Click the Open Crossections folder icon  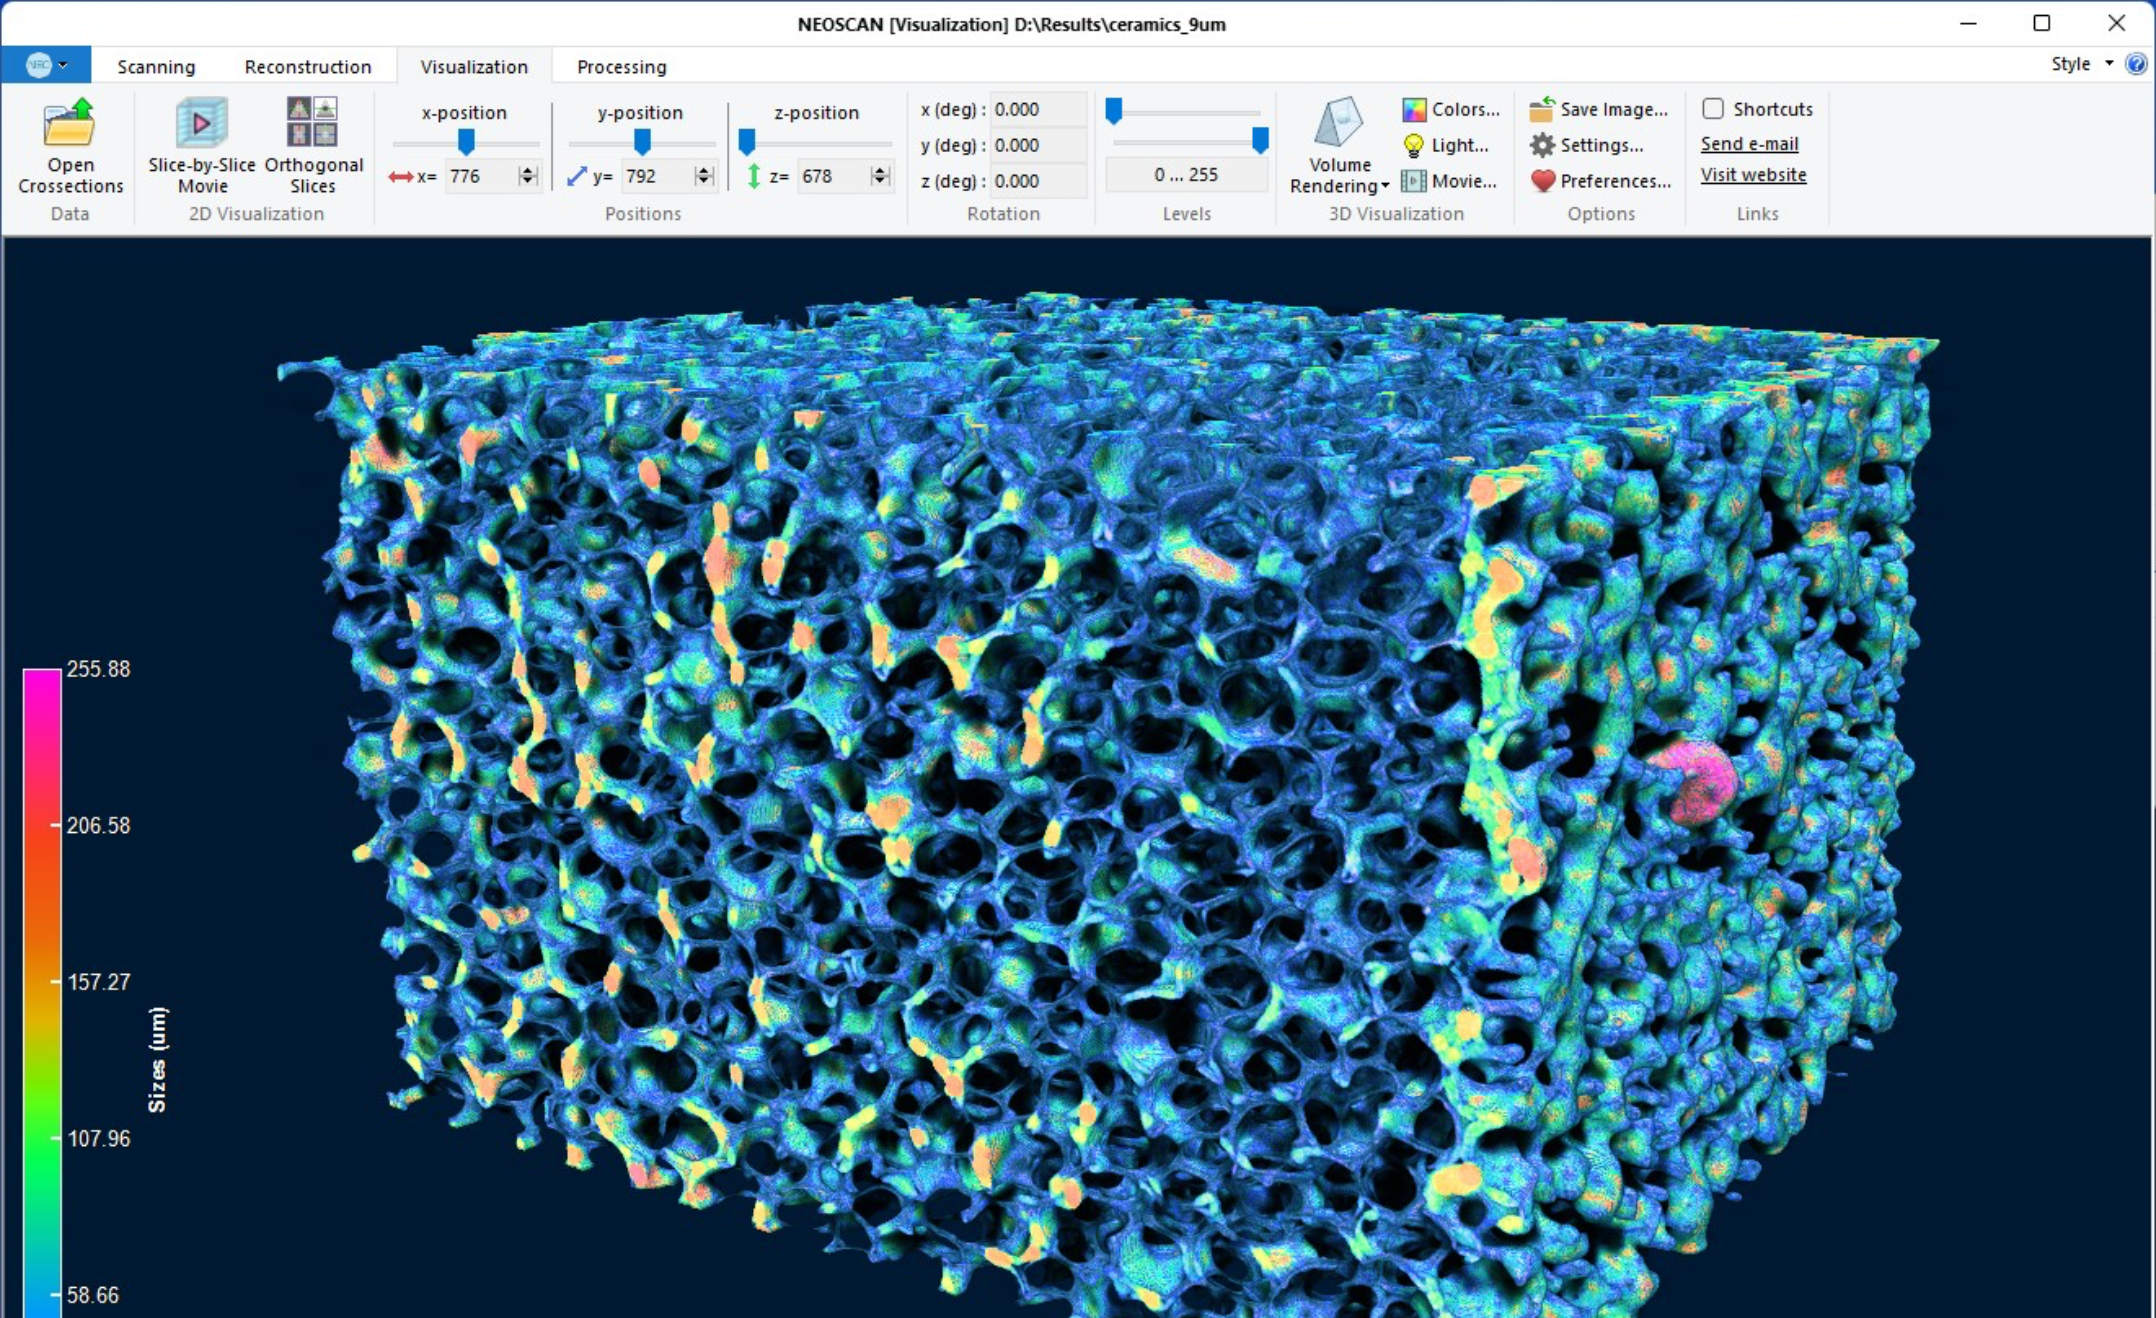(x=69, y=124)
